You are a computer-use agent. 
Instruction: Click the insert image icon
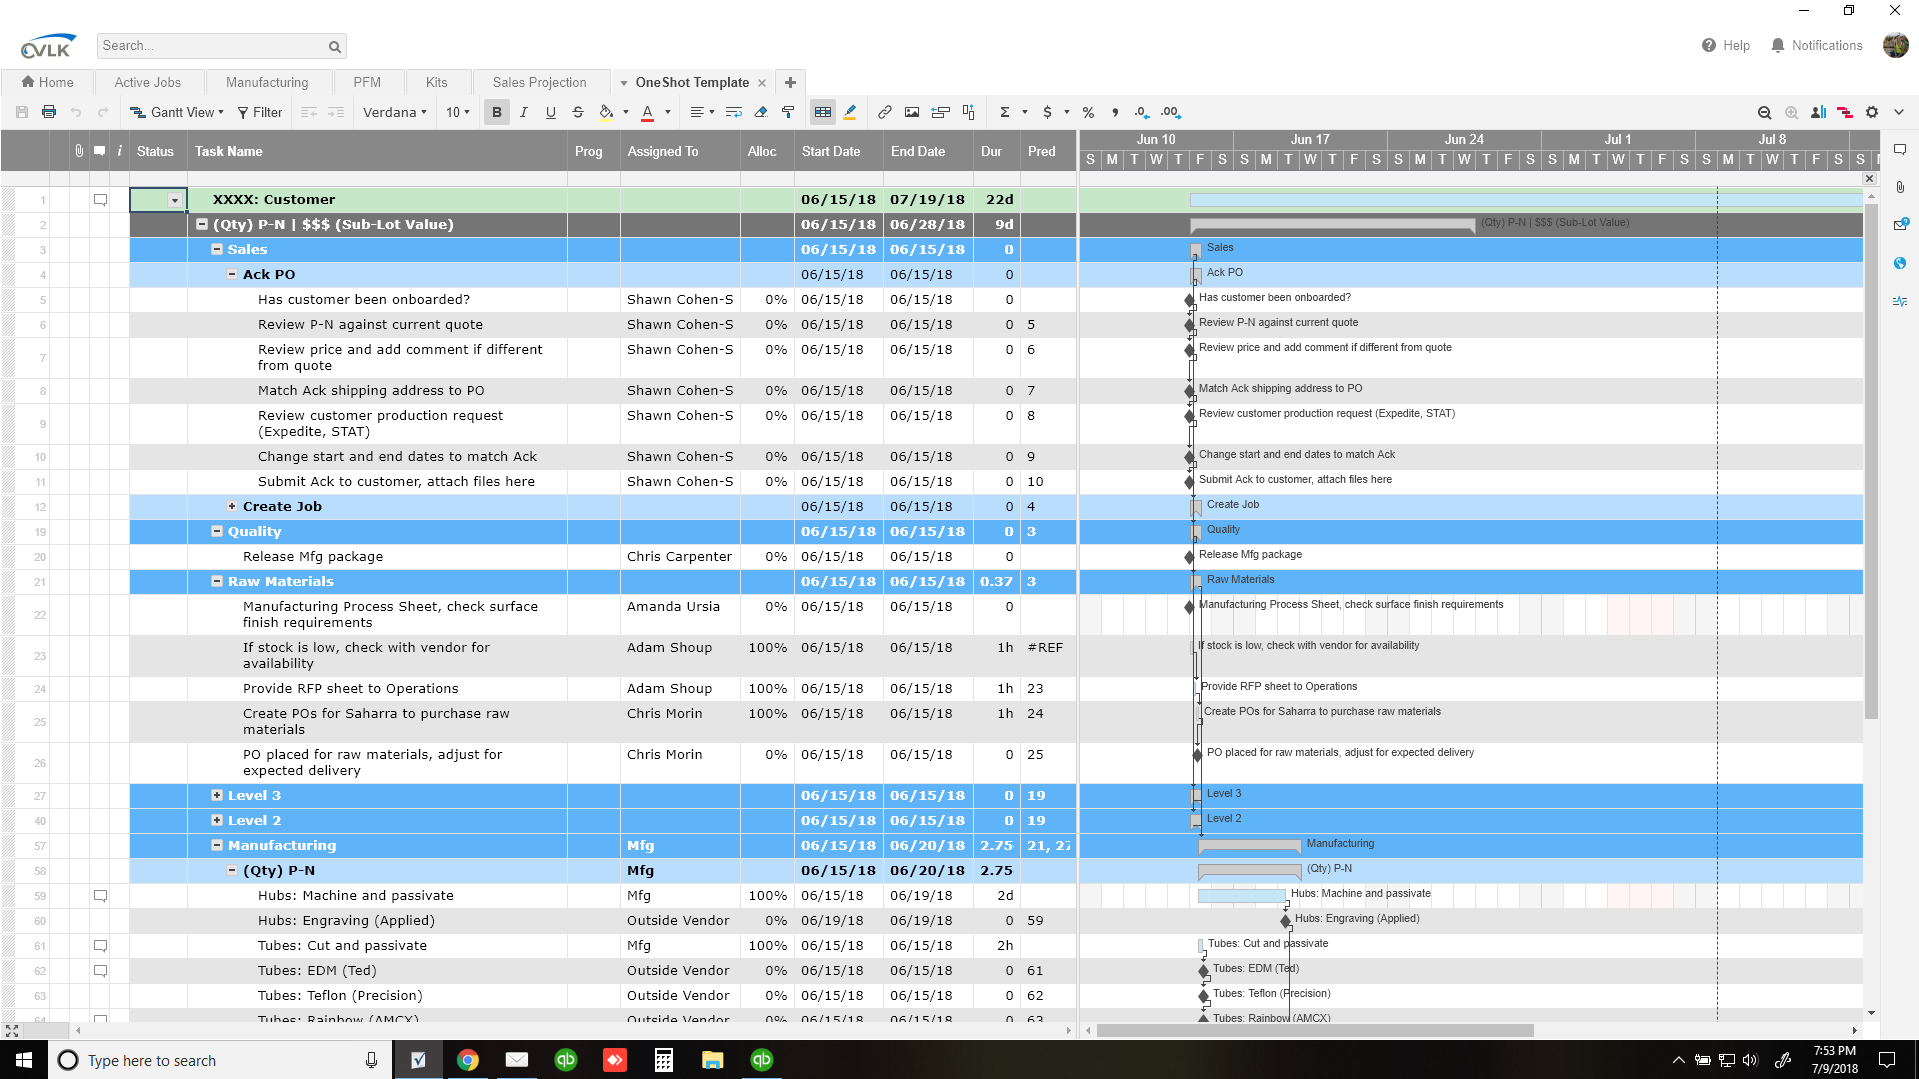911,112
